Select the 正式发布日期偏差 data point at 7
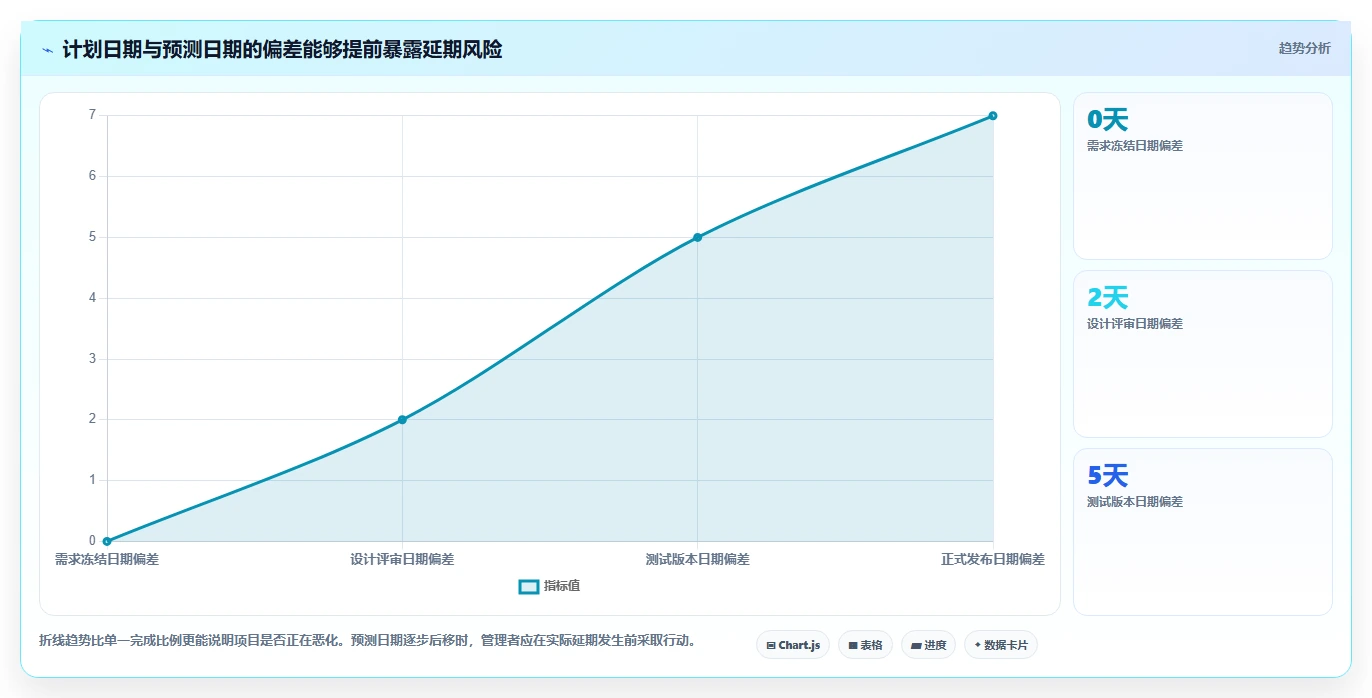Image resolution: width=1372 pixels, height=698 pixels. tap(993, 116)
